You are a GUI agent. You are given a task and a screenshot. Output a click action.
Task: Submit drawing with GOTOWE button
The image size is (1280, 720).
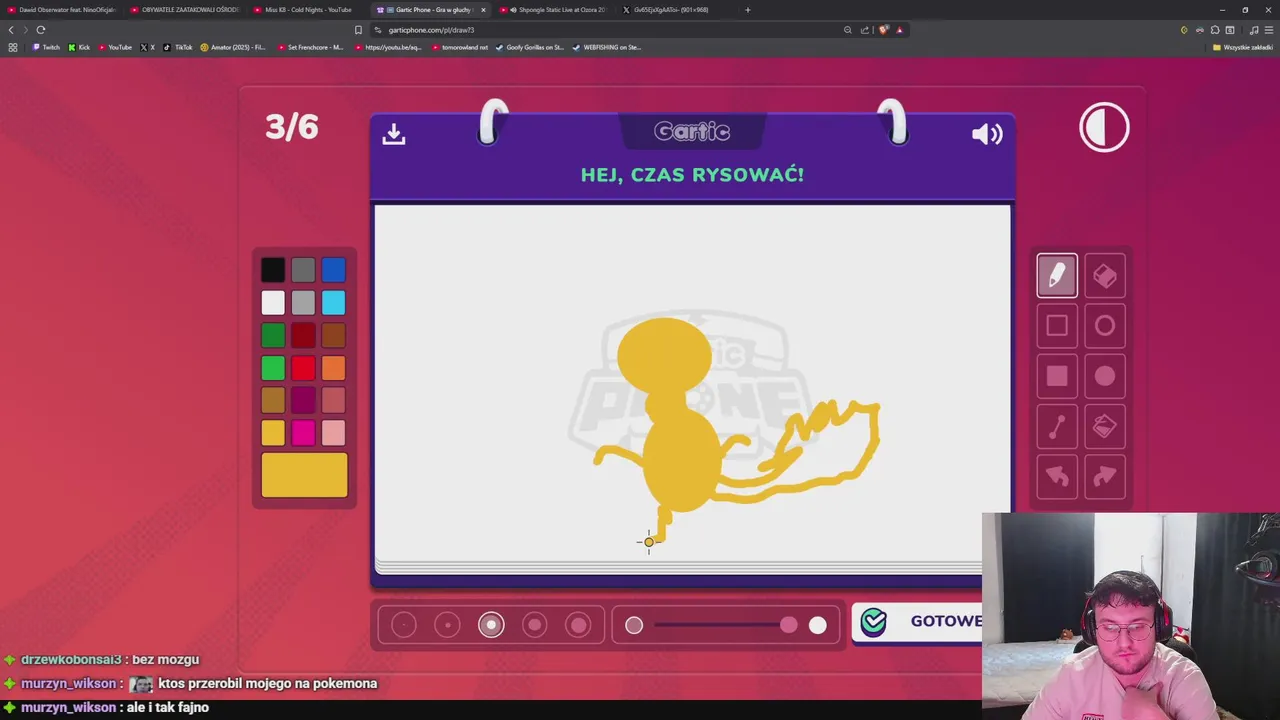917,622
